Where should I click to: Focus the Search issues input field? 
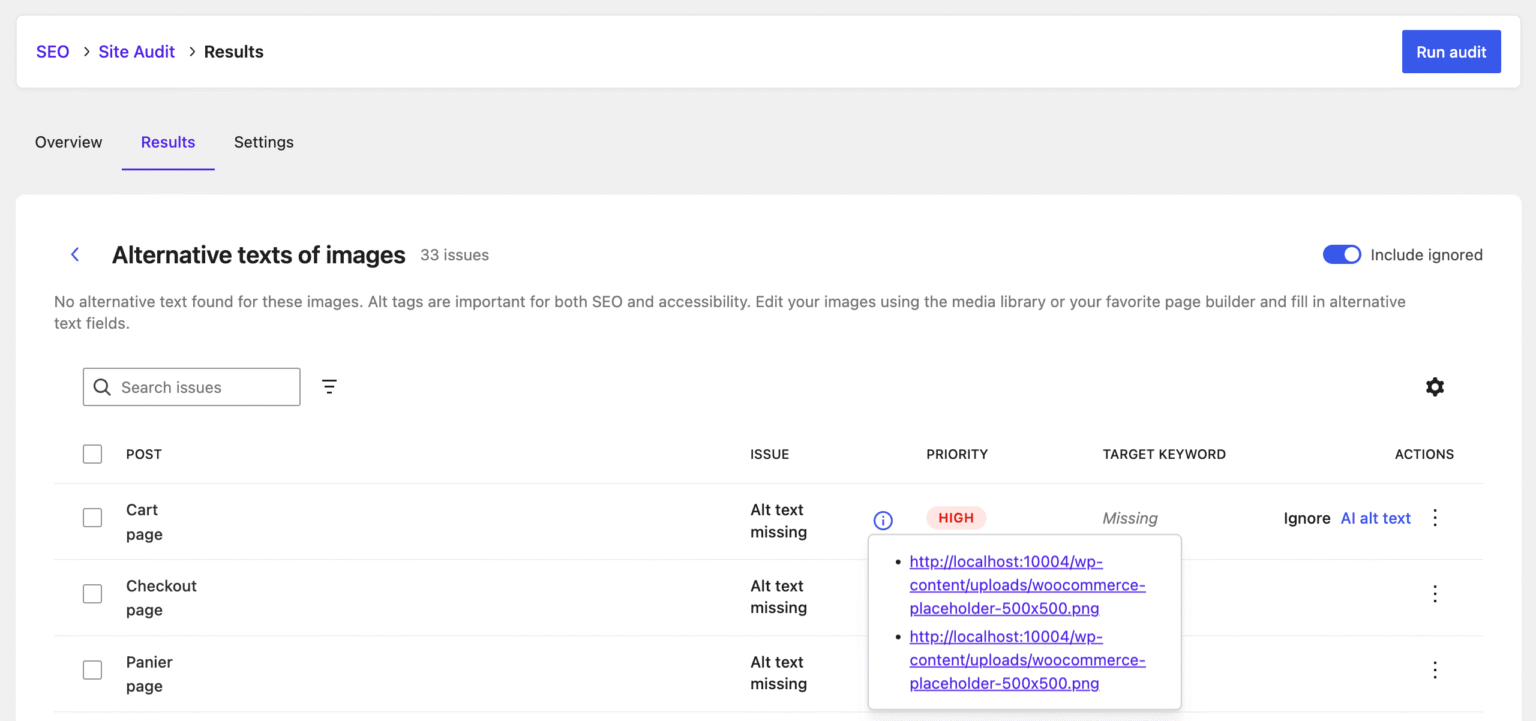(x=191, y=387)
